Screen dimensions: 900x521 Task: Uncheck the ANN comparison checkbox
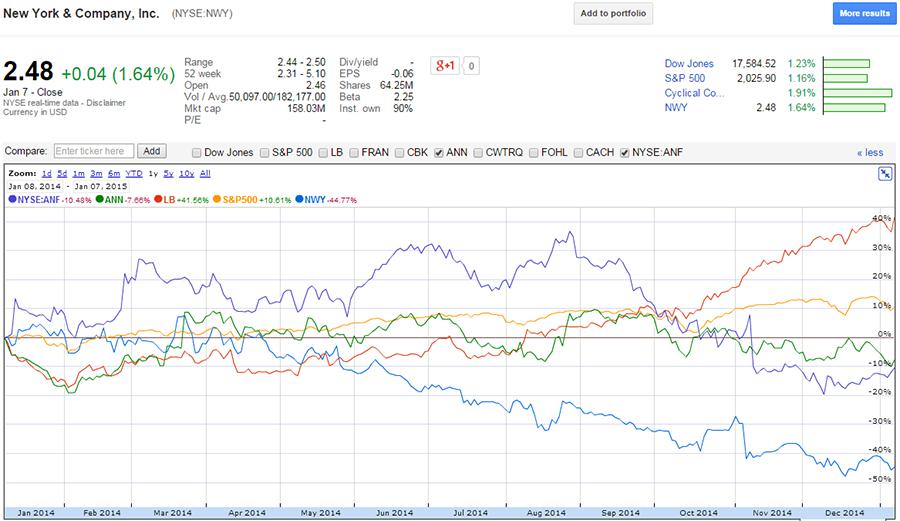[x=439, y=153]
